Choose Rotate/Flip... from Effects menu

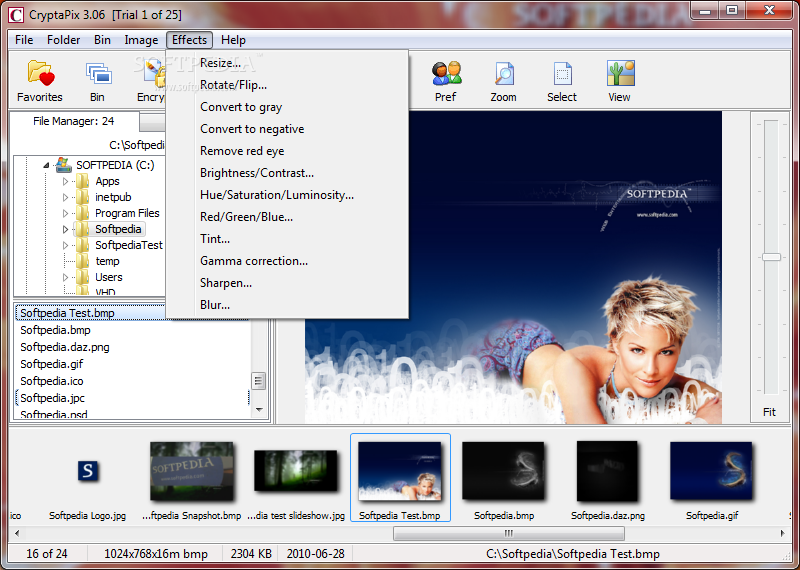click(x=287, y=85)
